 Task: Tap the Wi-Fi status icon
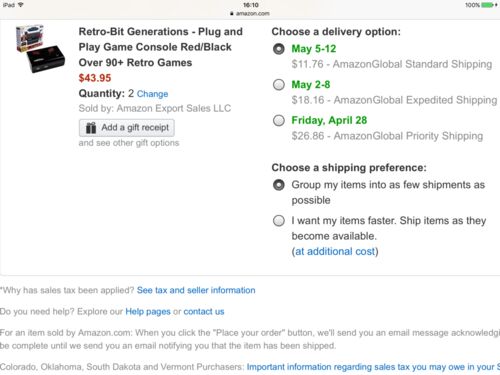coord(21,5)
